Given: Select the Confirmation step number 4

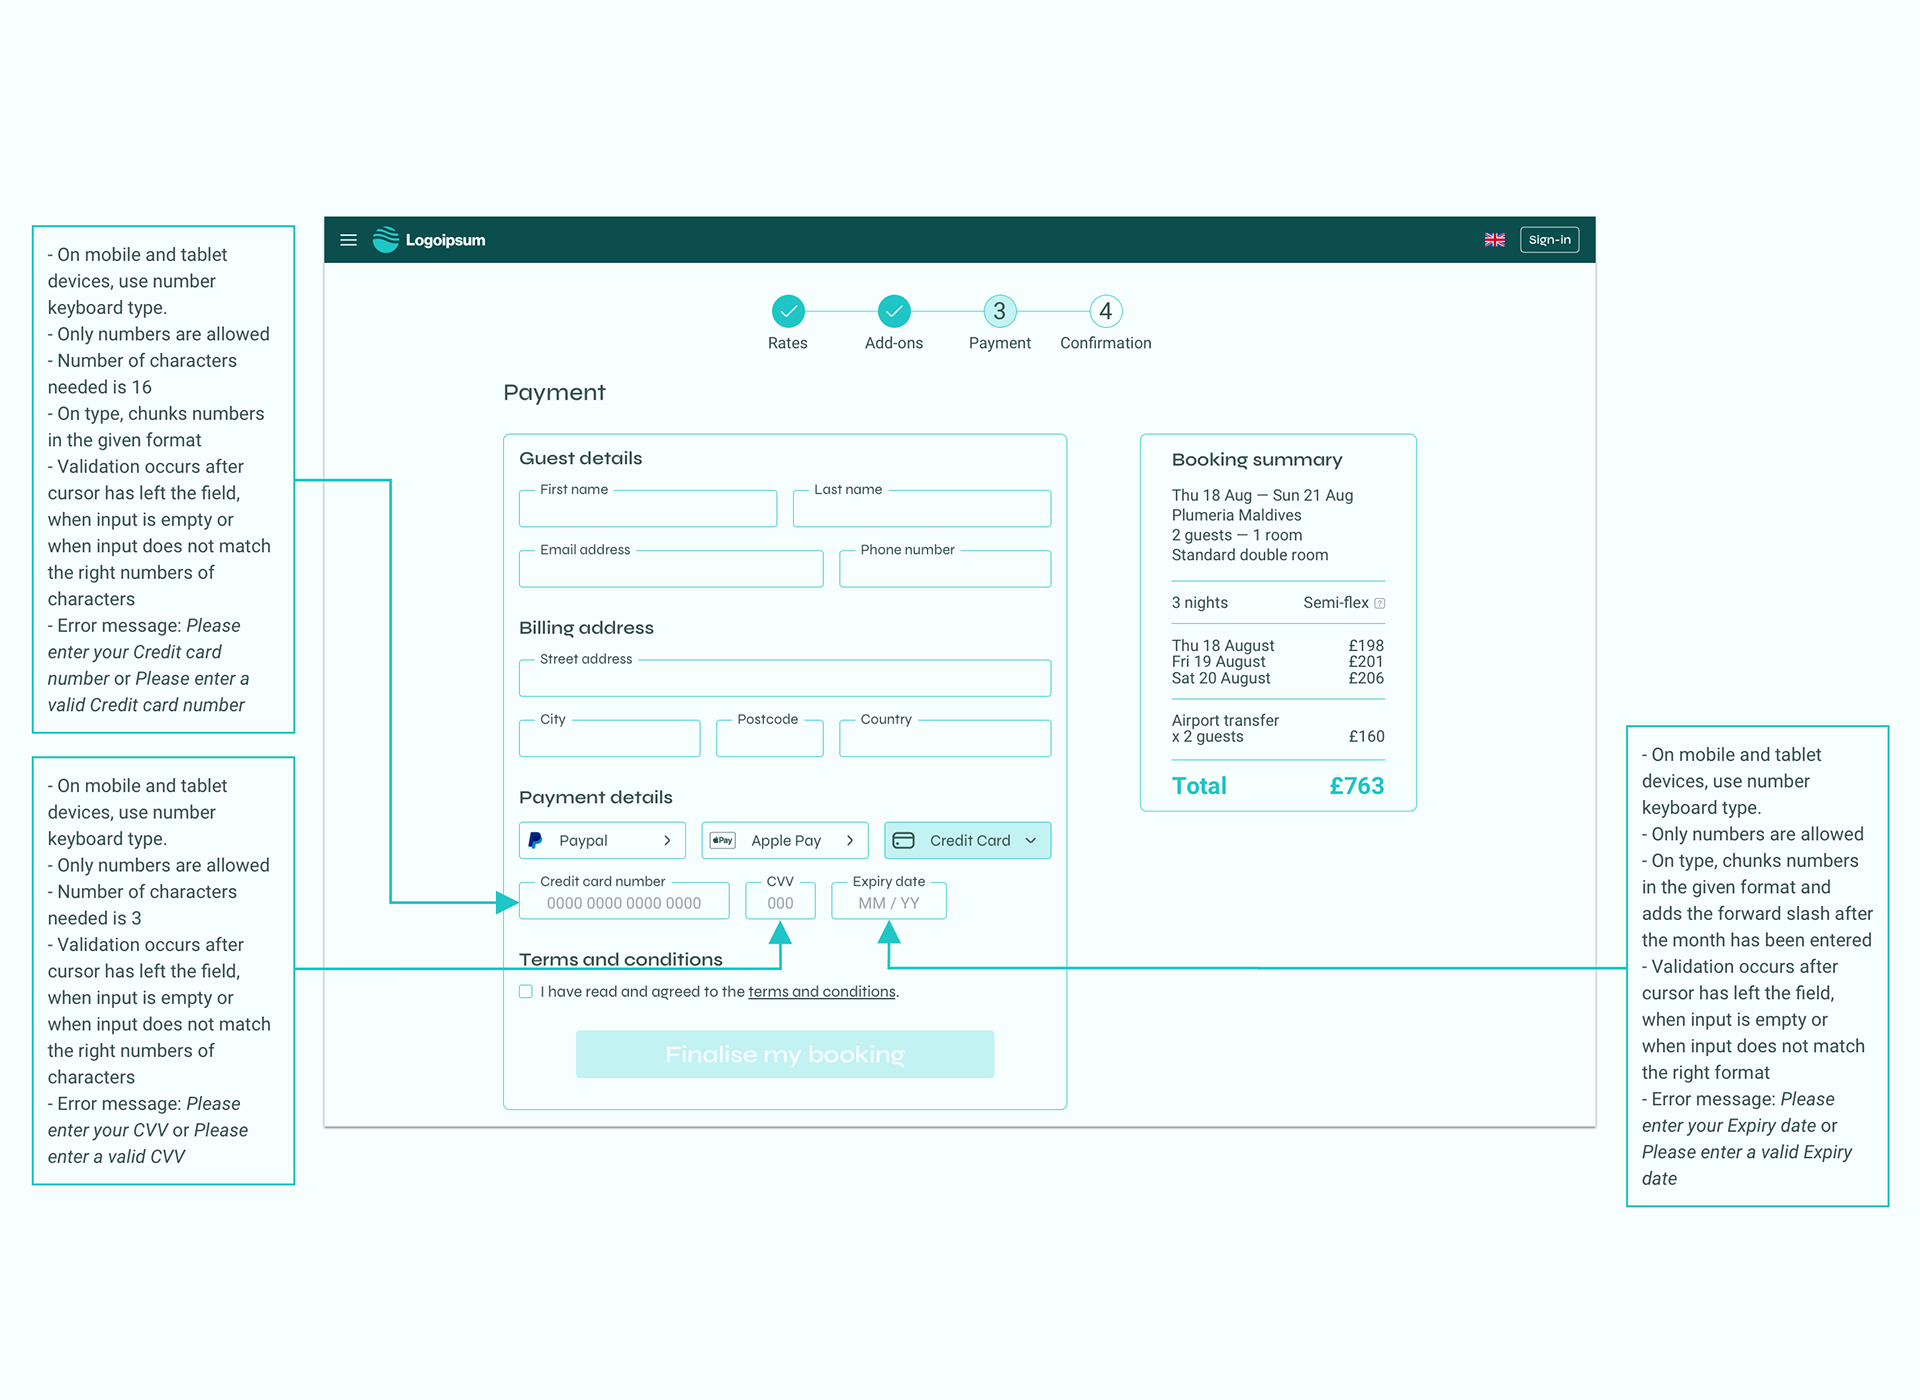Looking at the screenshot, I should 1106,311.
